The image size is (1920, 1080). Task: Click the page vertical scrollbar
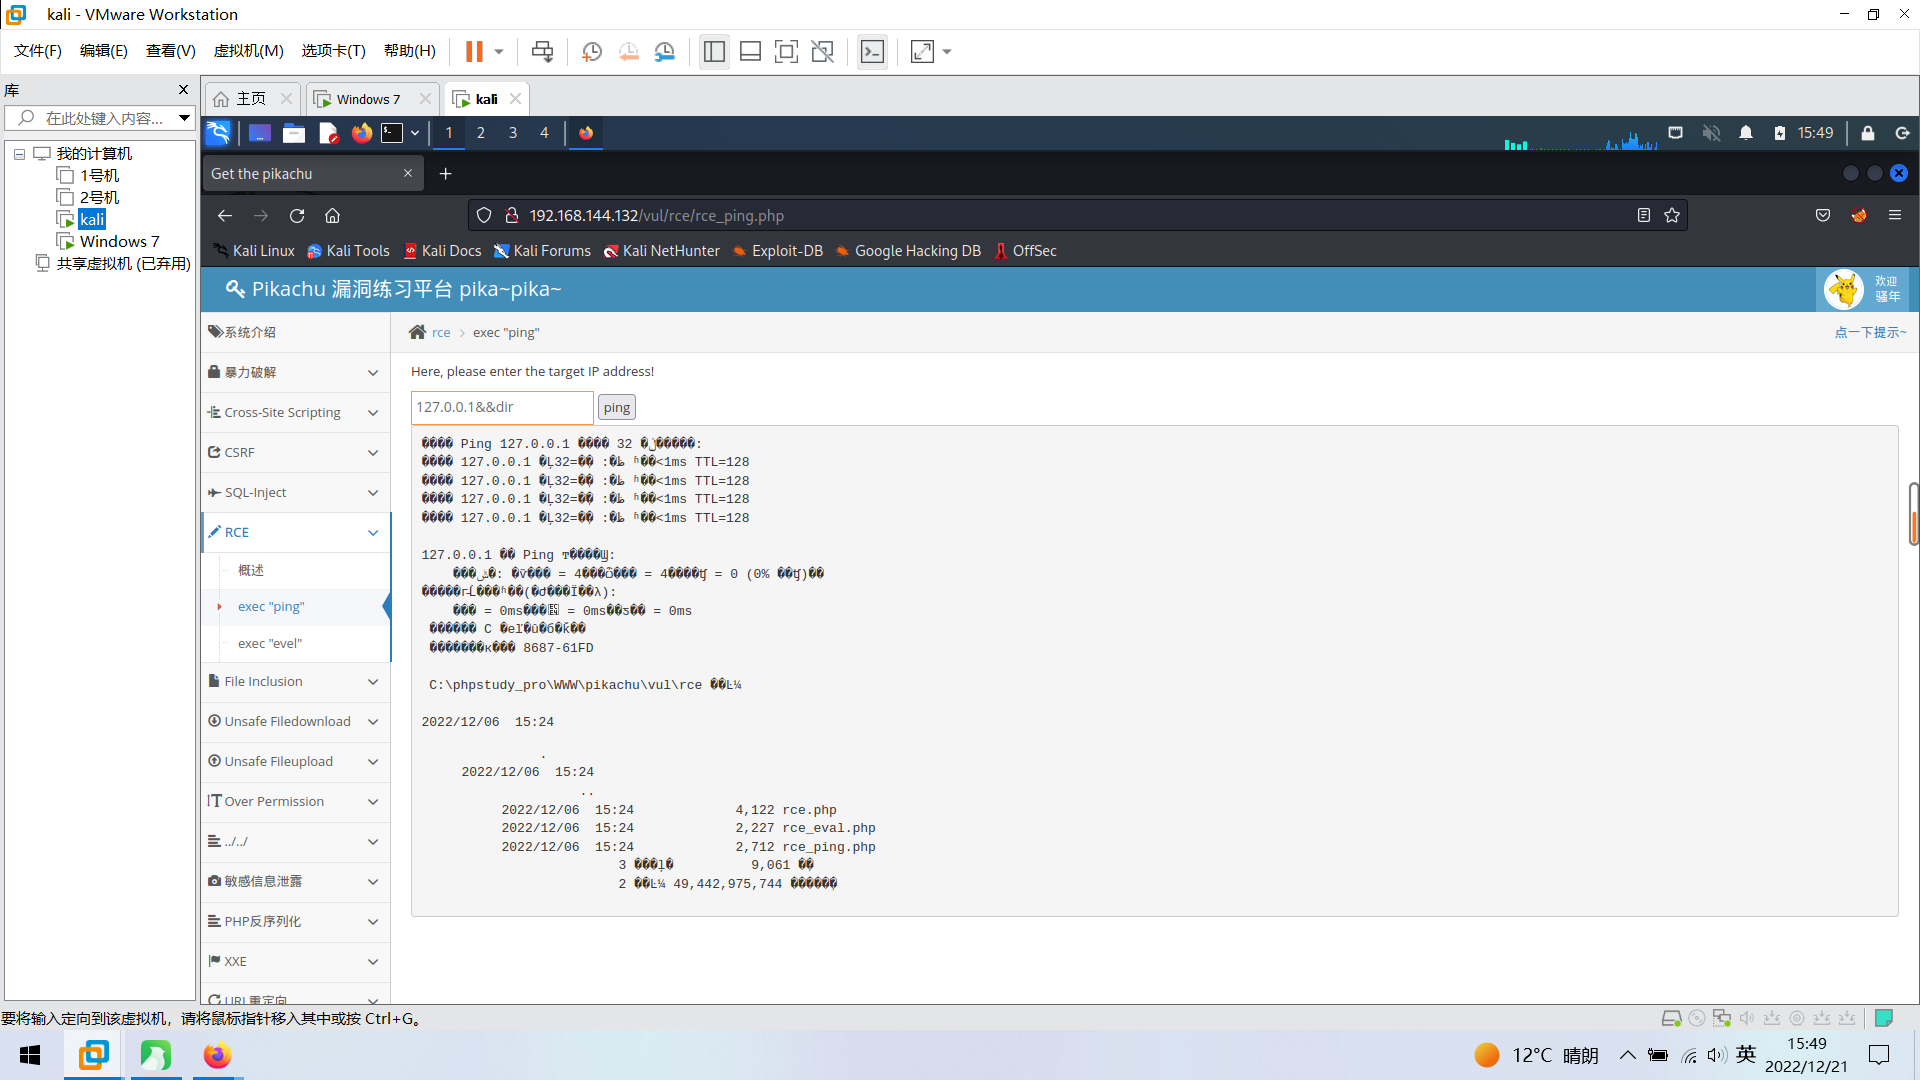coord(1912,513)
